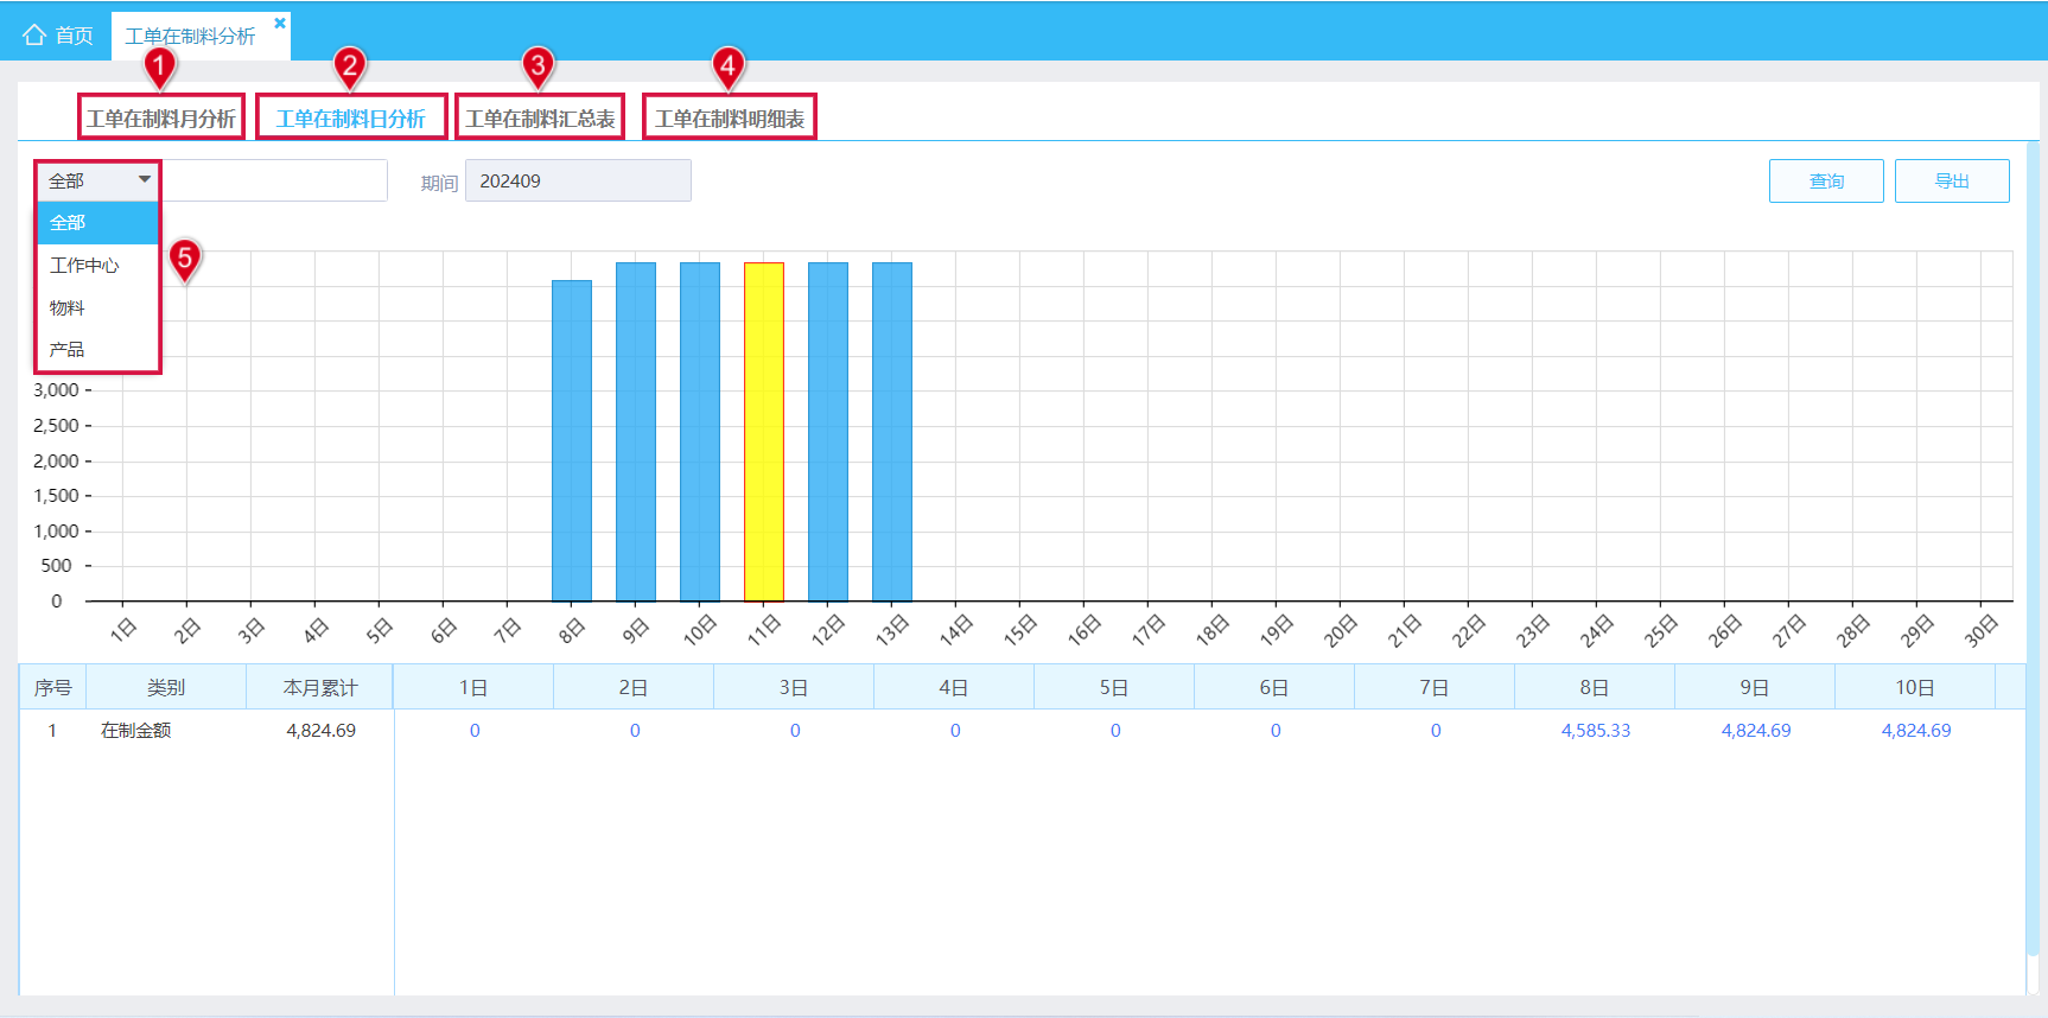The width and height of the screenshot is (2048, 1018).
Task: Click the 本月累计 column header
Action: point(320,688)
